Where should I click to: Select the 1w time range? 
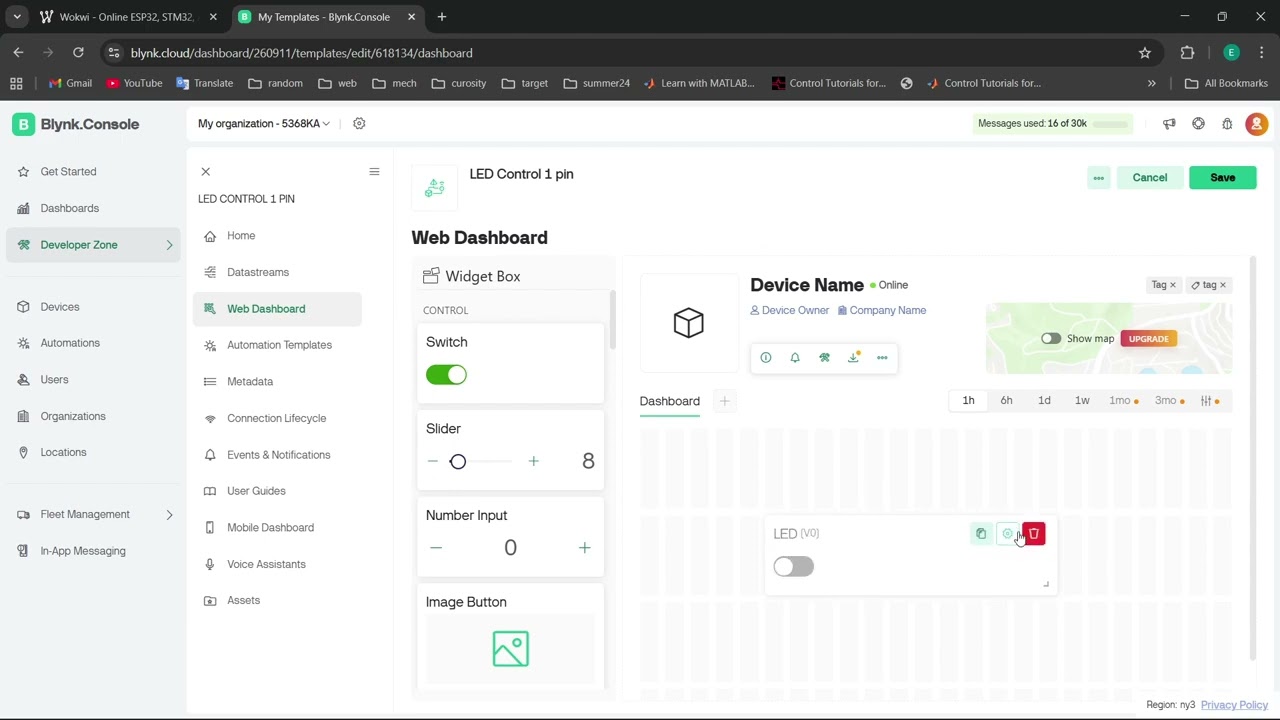tap(1082, 401)
